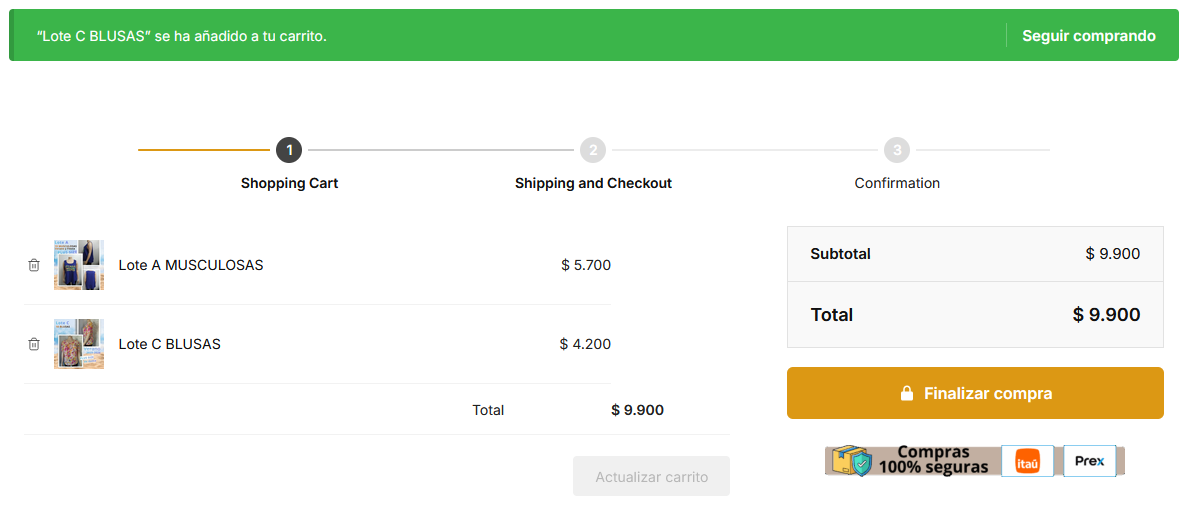Click the Prex payment logo
The width and height of the screenshot is (1187, 506).
[1089, 461]
